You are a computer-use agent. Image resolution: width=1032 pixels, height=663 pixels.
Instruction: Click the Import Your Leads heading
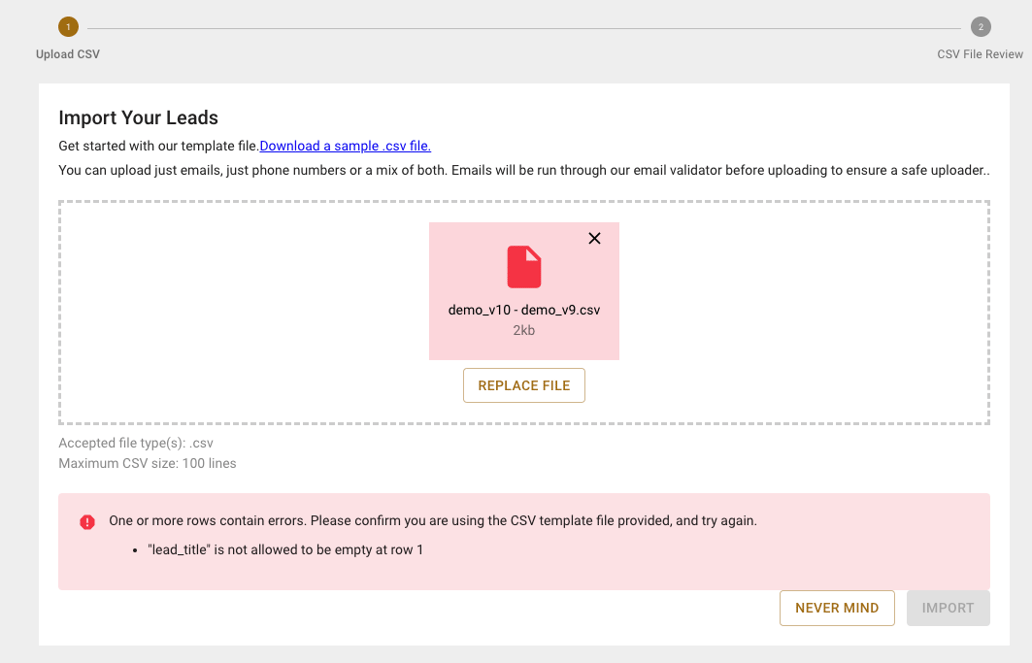tap(138, 118)
